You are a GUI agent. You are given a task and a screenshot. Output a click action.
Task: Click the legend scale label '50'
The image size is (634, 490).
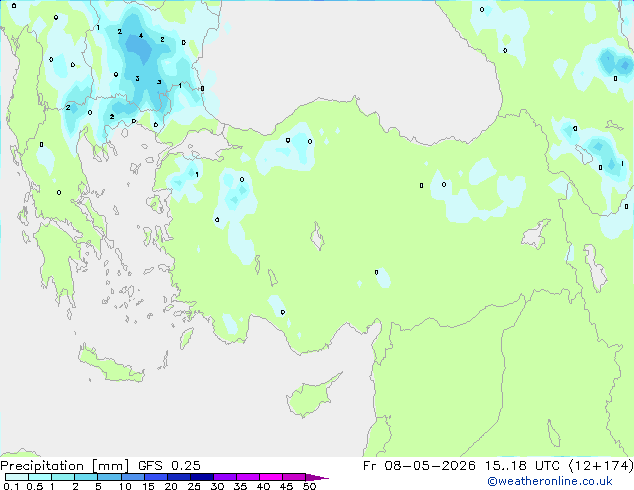point(309,486)
